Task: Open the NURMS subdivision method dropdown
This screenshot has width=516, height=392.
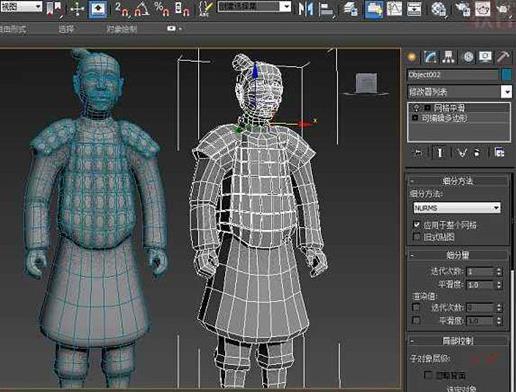Action: (x=457, y=208)
